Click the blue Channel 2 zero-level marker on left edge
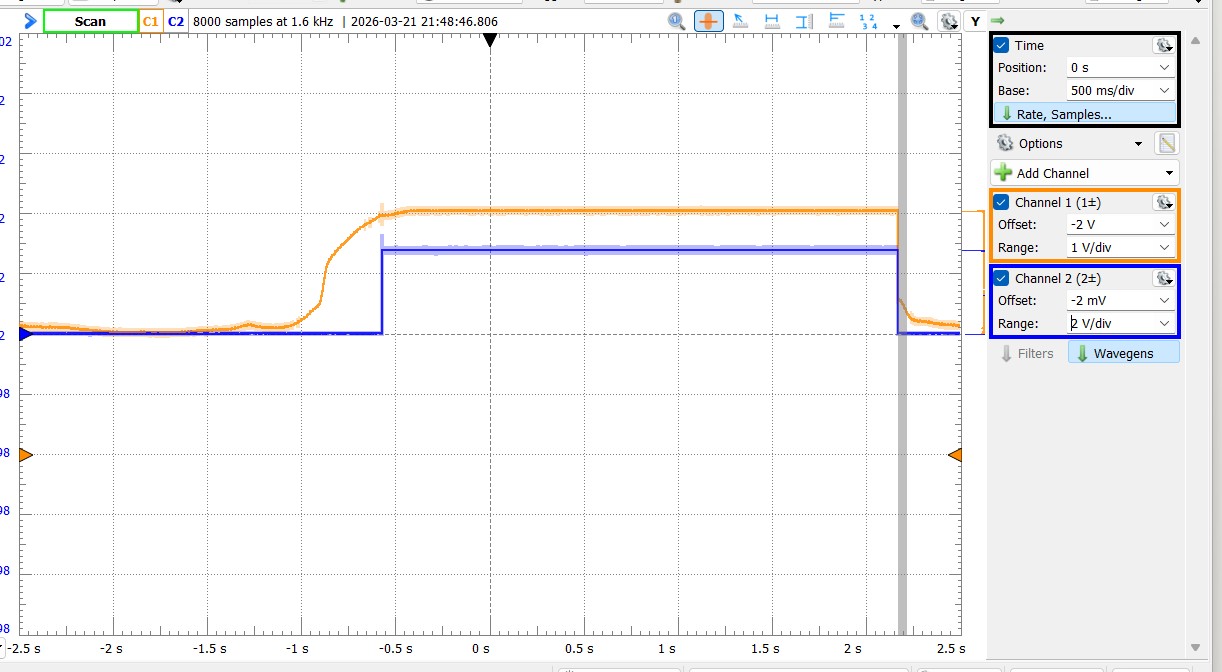This screenshot has width=1222, height=672. [x=26, y=334]
